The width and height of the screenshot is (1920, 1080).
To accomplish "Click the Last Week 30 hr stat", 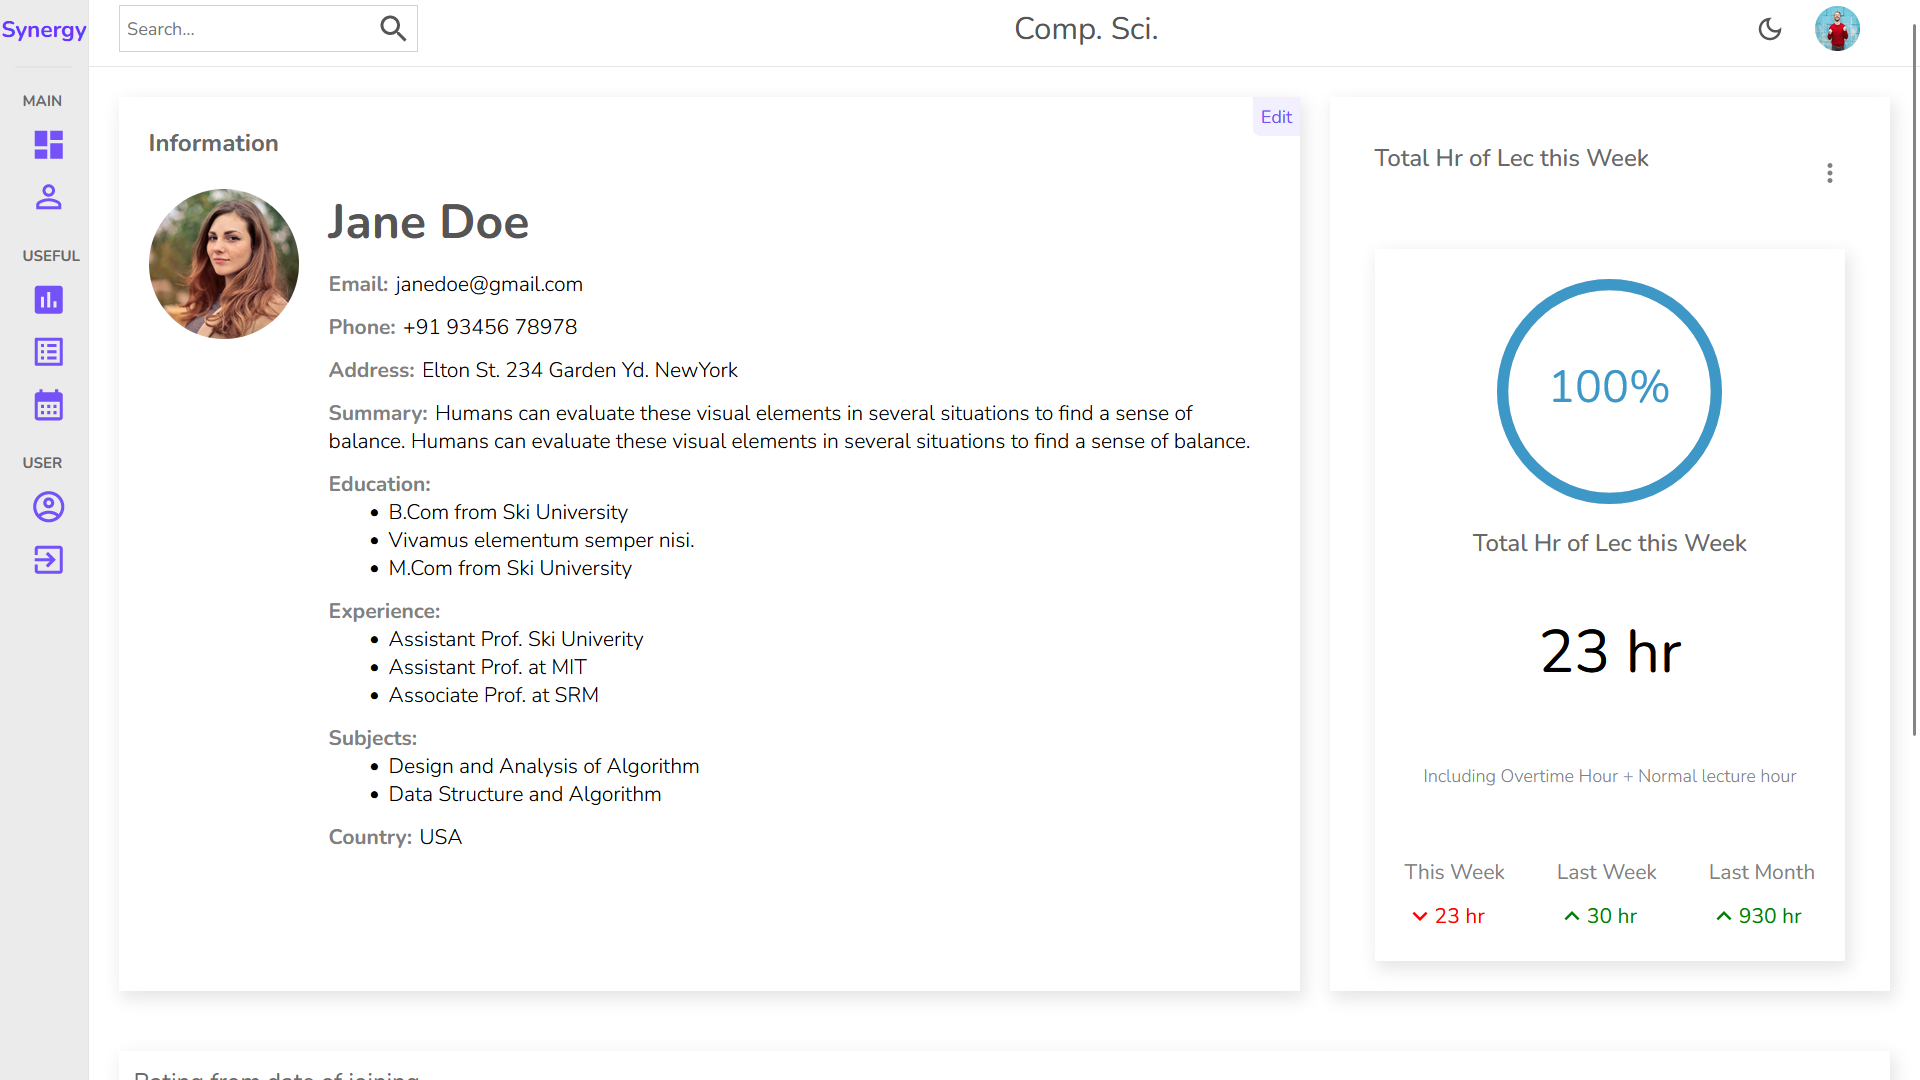I will (x=1601, y=916).
